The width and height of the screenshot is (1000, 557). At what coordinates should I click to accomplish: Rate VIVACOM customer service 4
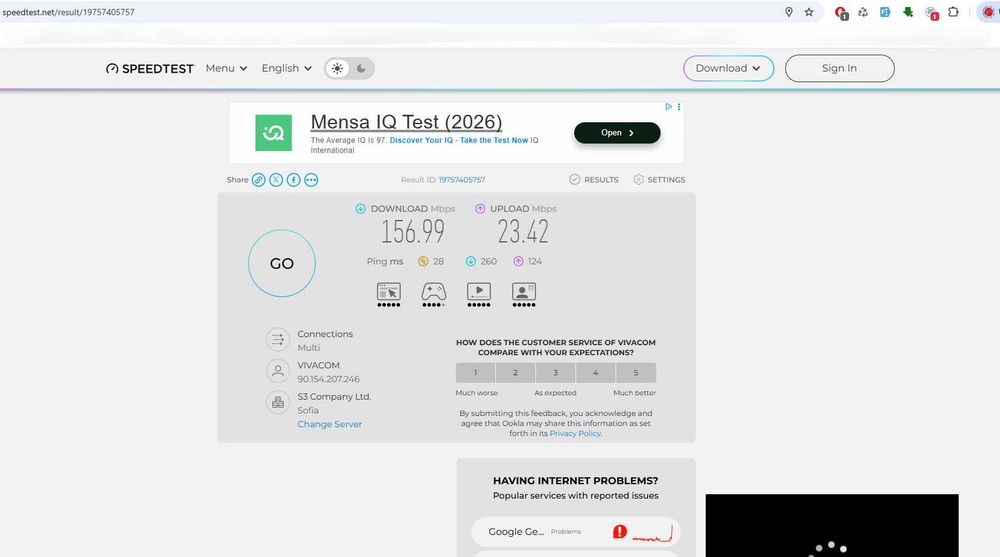(x=596, y=373)
